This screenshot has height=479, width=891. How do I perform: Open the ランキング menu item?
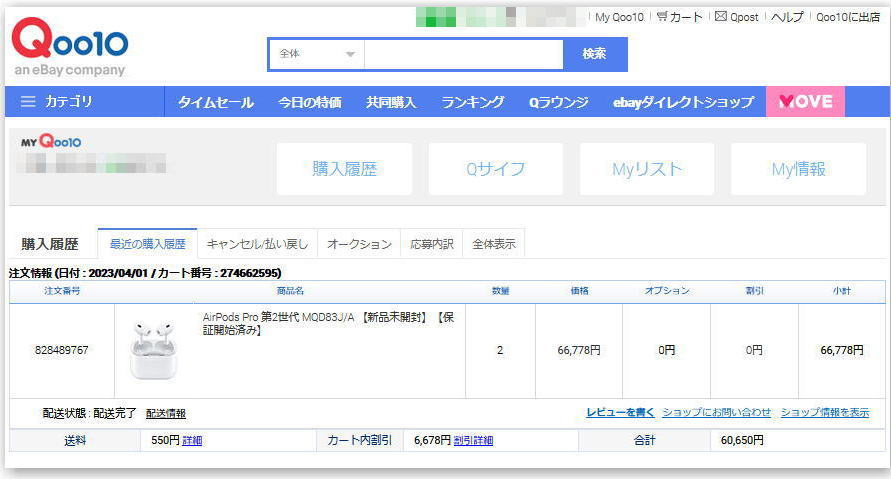click(473, 102)
